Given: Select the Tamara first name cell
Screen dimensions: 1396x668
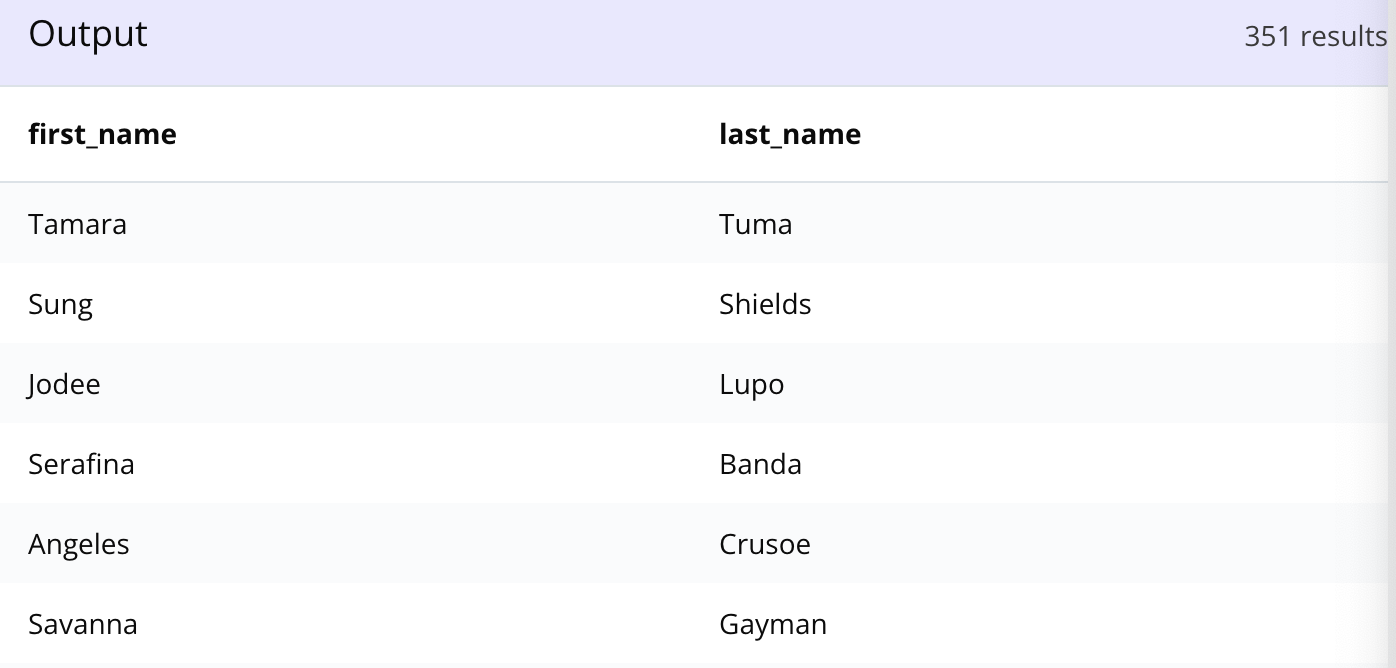Looking at the screenshot, I should click(x=77, y=224).
